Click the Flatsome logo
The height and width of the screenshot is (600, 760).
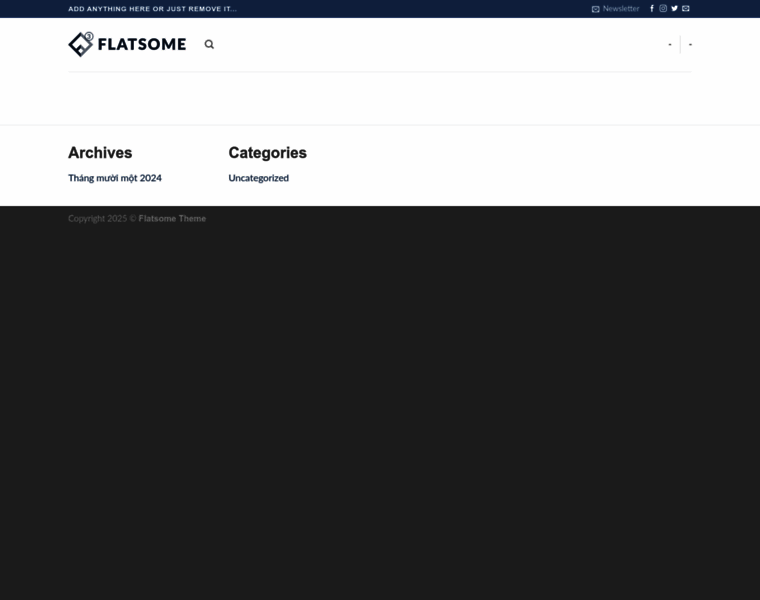(x=127, y=45)
